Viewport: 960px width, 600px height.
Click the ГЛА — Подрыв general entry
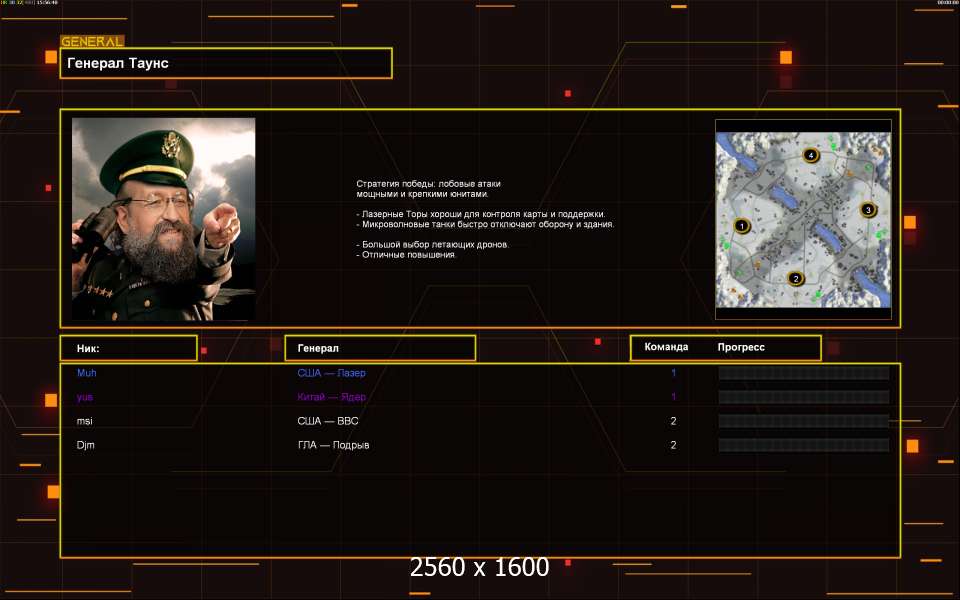pos(333,445)
